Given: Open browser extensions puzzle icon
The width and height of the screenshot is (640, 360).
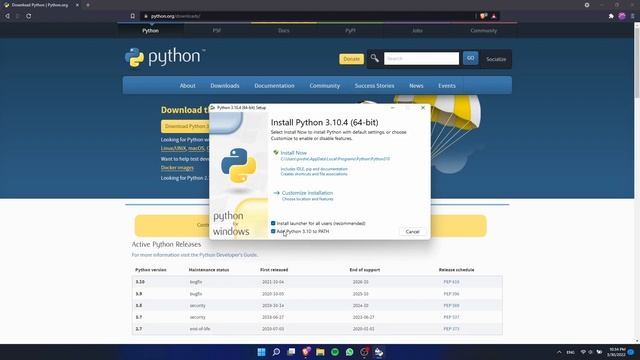Looking at the screenshot, I should (611, 16).
